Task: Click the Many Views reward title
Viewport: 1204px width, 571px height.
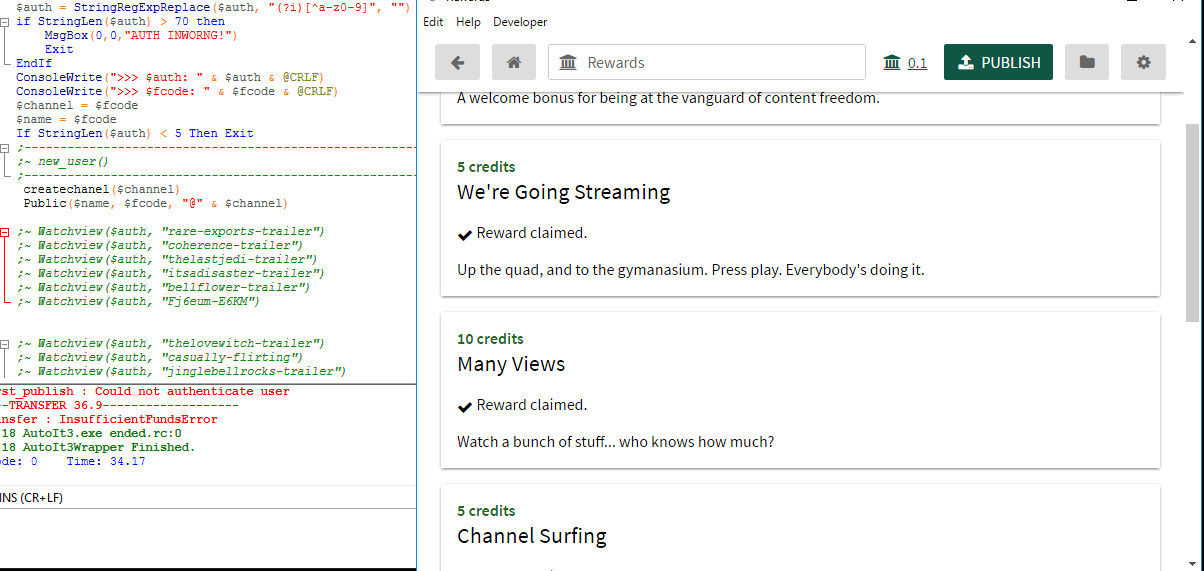Action: pos(511,364)
